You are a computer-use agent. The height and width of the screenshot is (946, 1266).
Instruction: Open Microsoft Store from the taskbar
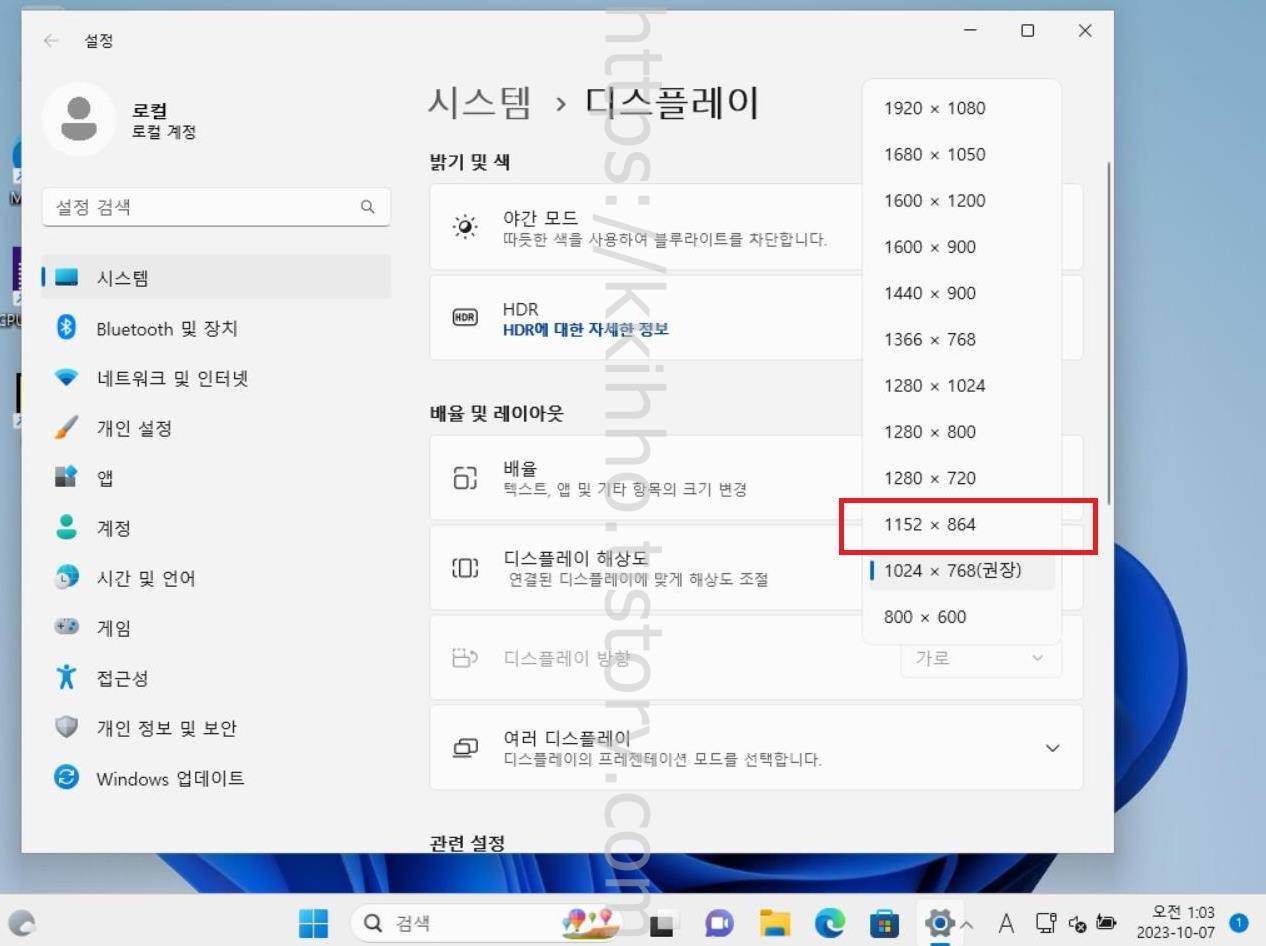pos(884,923)
